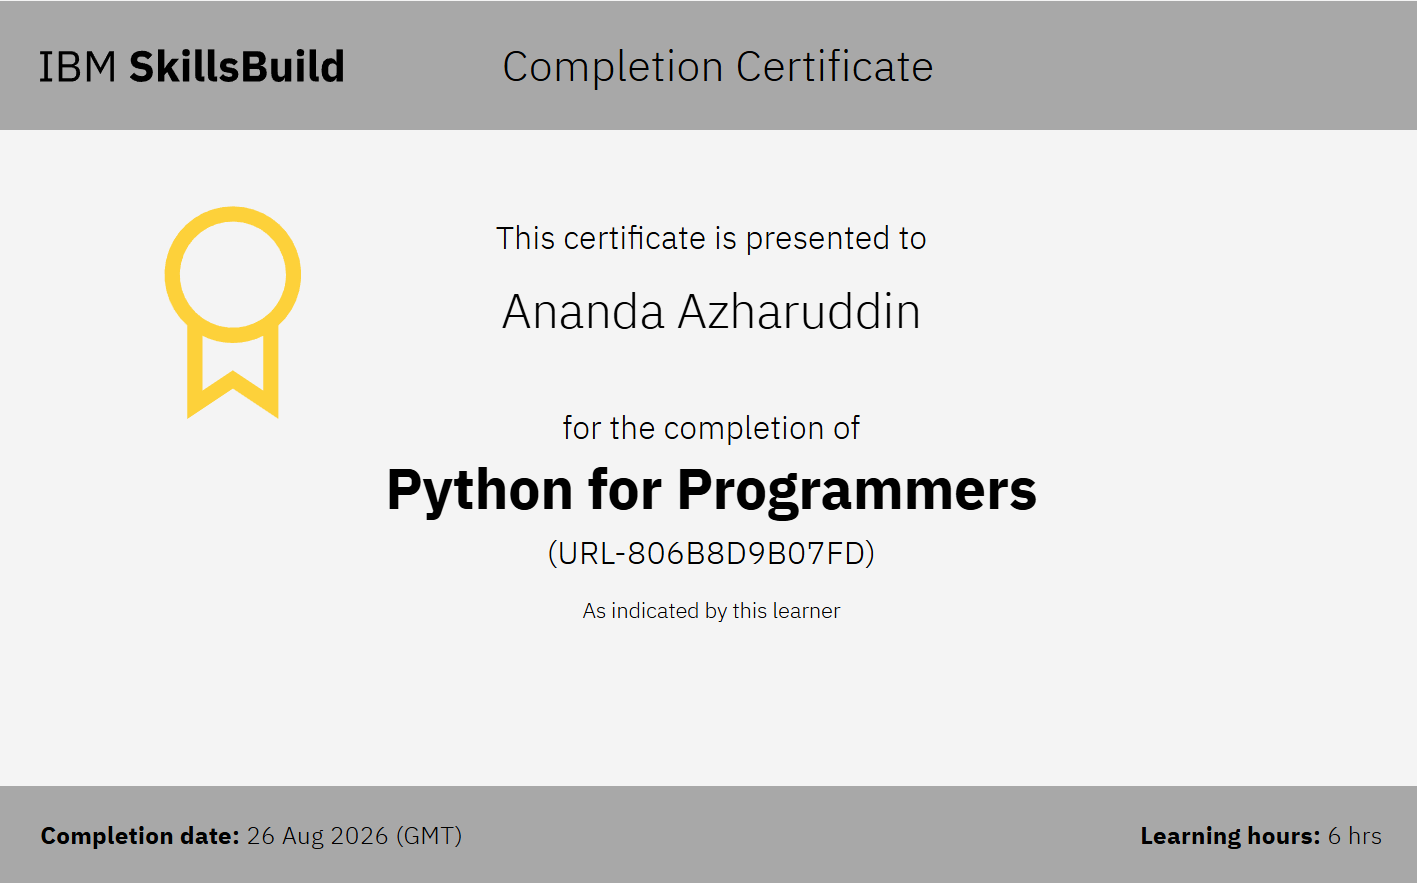Click the course code URL-806B8D9B07FD
Screen dimensions: 1417x883
[x=711, y=553]
